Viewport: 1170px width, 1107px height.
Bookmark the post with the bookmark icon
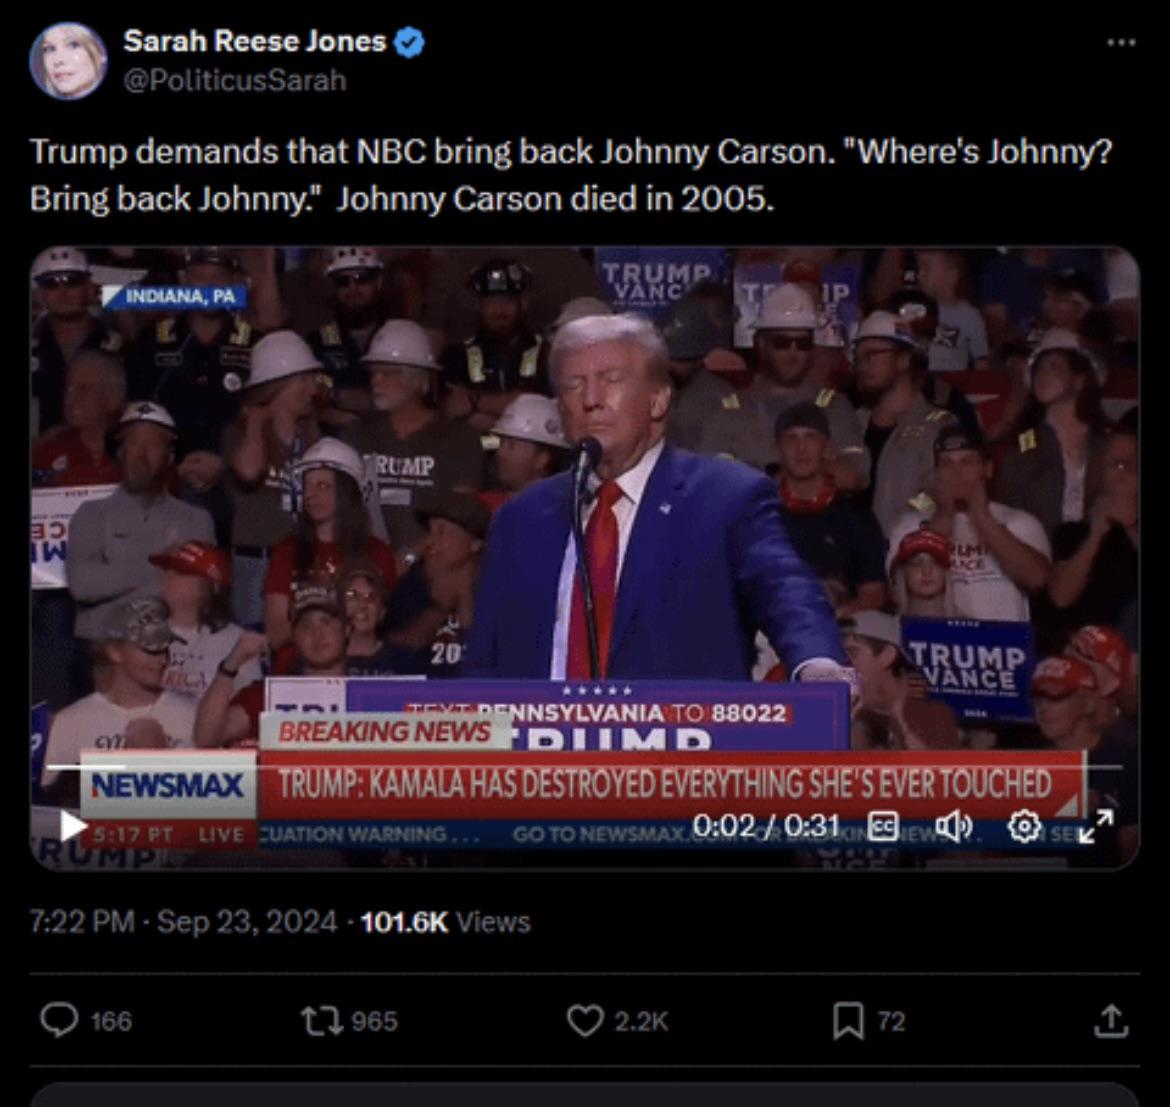coord(848,1021)
